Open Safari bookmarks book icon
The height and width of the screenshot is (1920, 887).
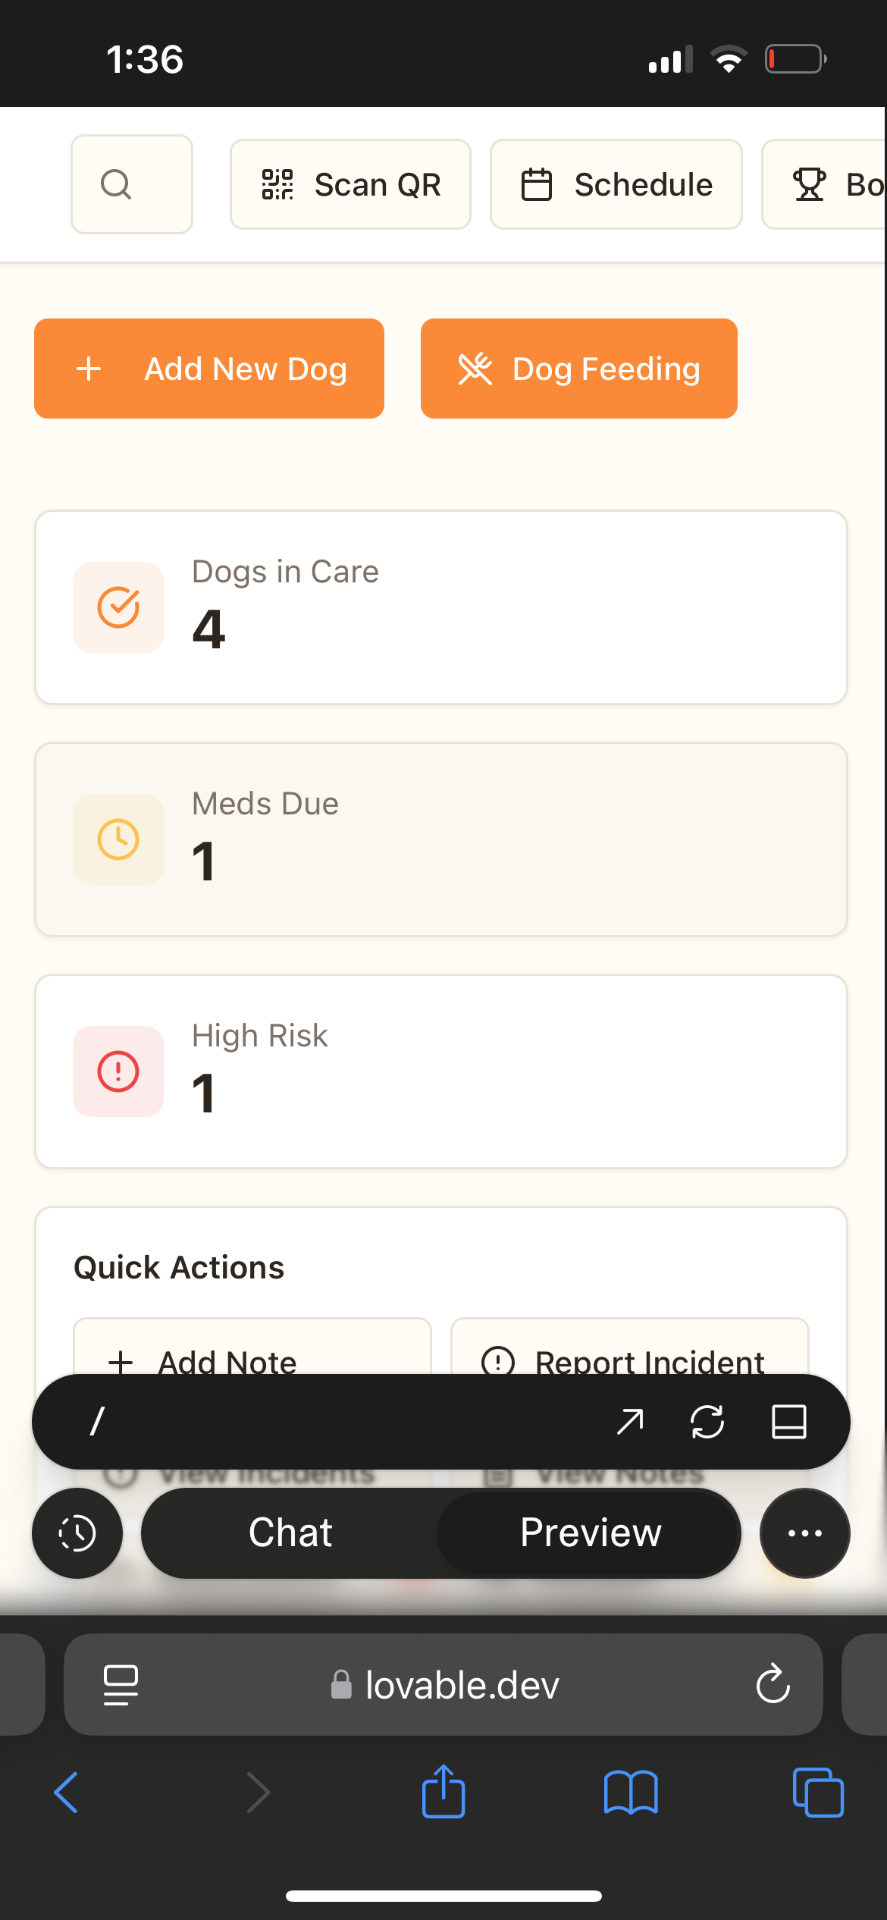[x=630, y=1791]
